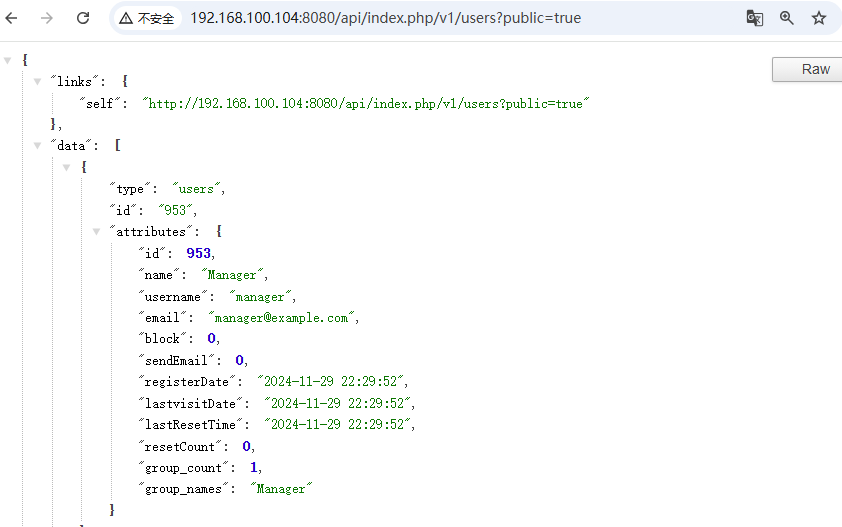Reload the current API page
The width and height of the screenshot is (842, 527).
click(x=83, y=18)
